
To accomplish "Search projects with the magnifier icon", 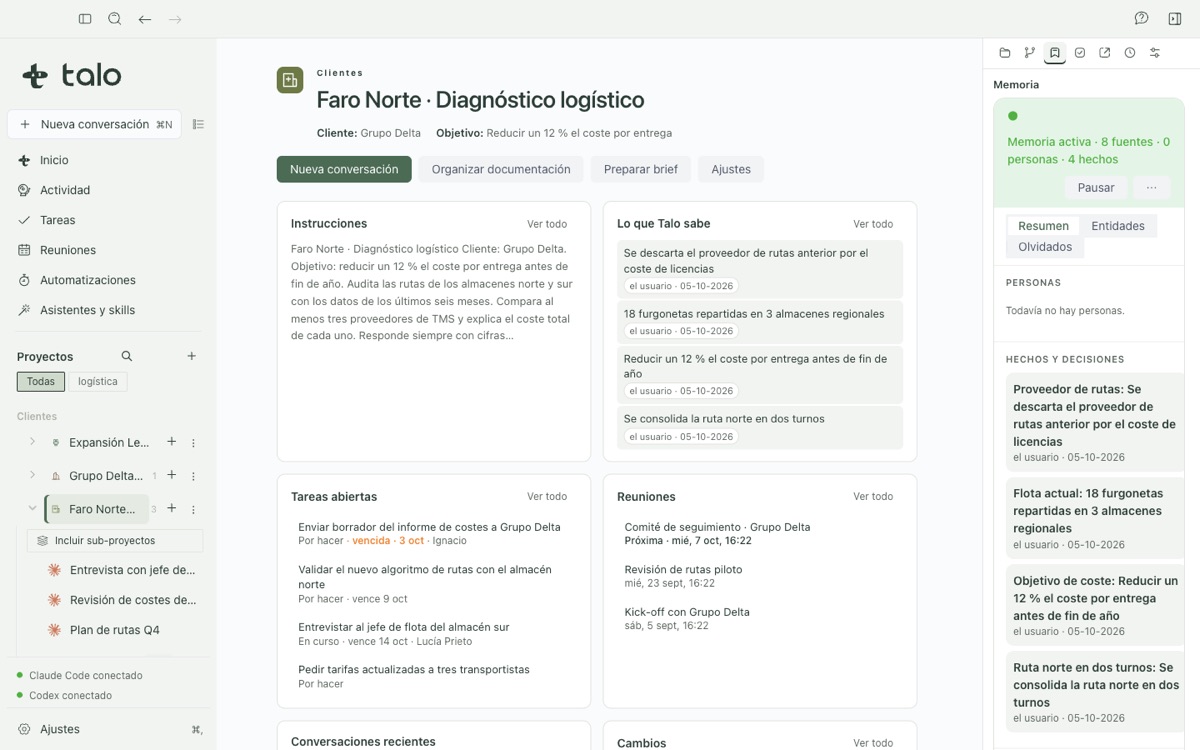I will [x=127, y=356].
